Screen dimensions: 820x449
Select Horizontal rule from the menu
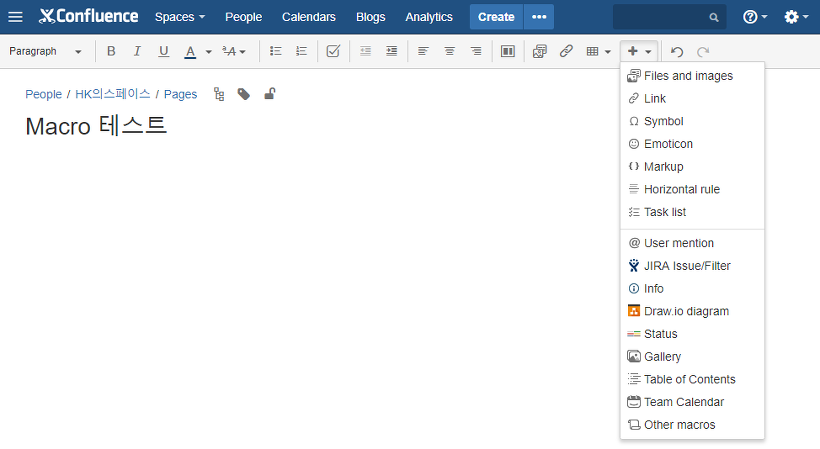click(692, 189)
